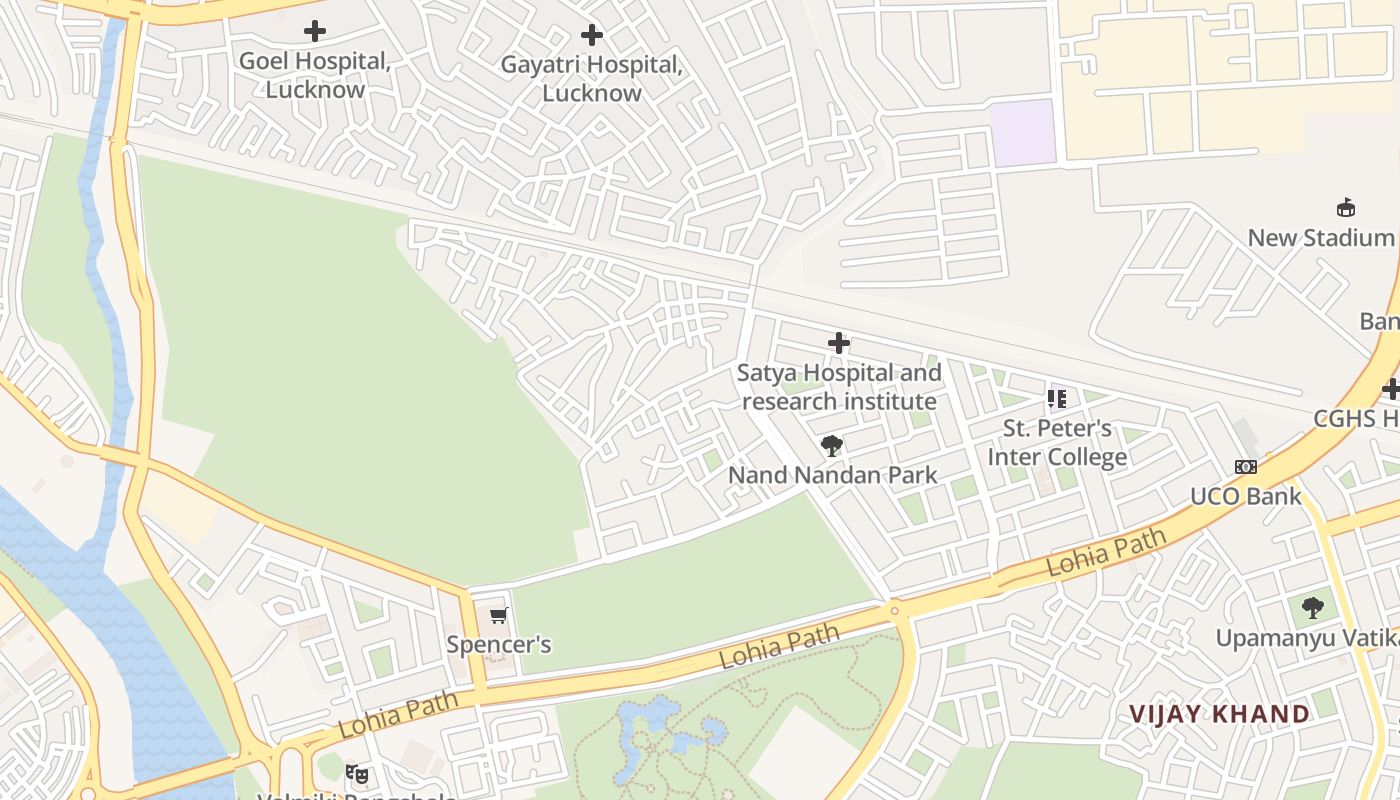This screenshot has width=1400, height=800.
Task: Select St. Peter's Inter College school icon
Action: click(1057, 400)
